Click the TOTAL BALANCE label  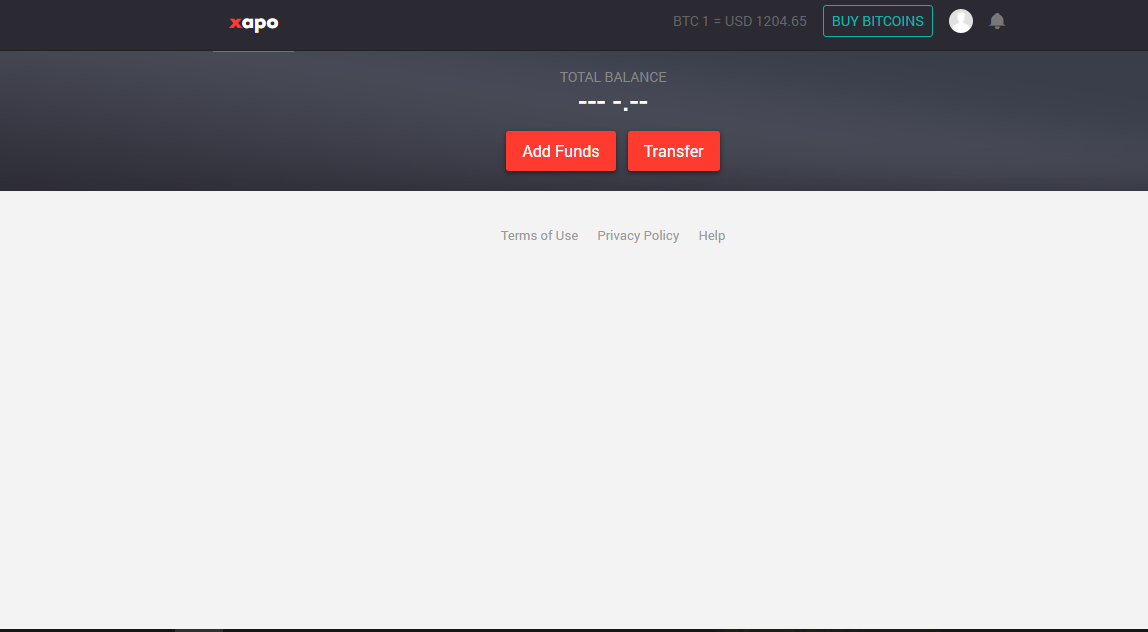tap(613, 77)
